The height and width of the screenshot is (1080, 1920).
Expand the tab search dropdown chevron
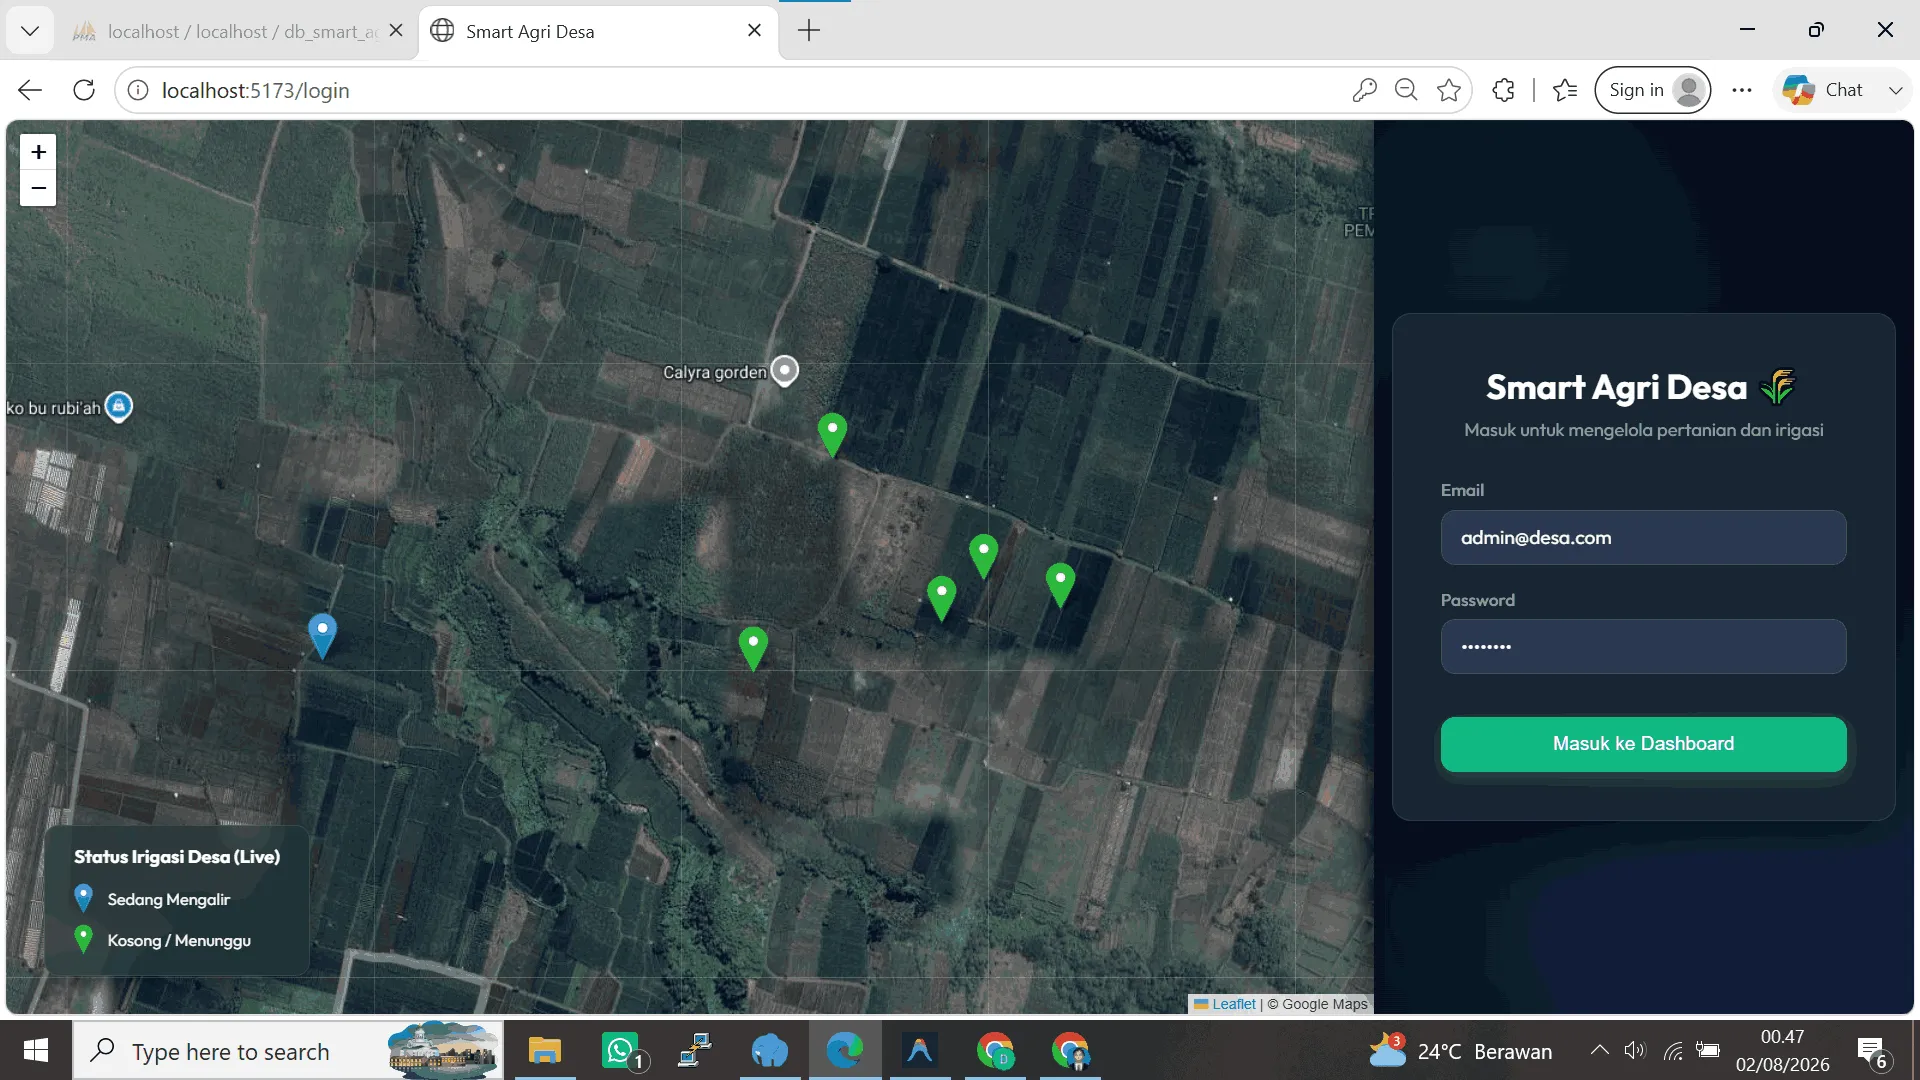pos(30,31)
